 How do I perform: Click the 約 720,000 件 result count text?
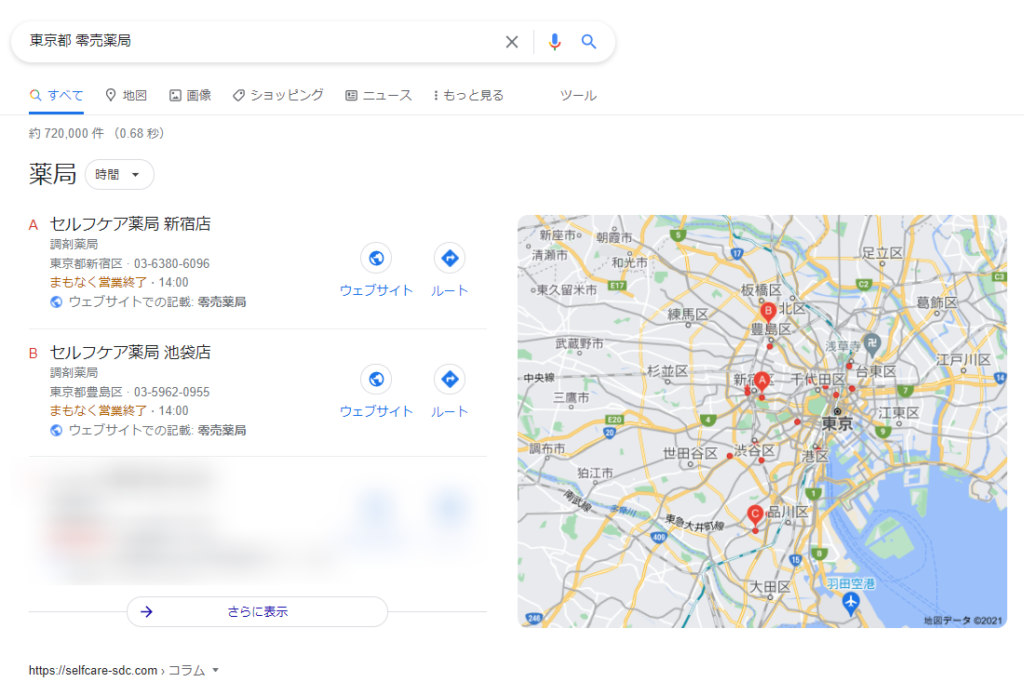(x=66, y=133)
